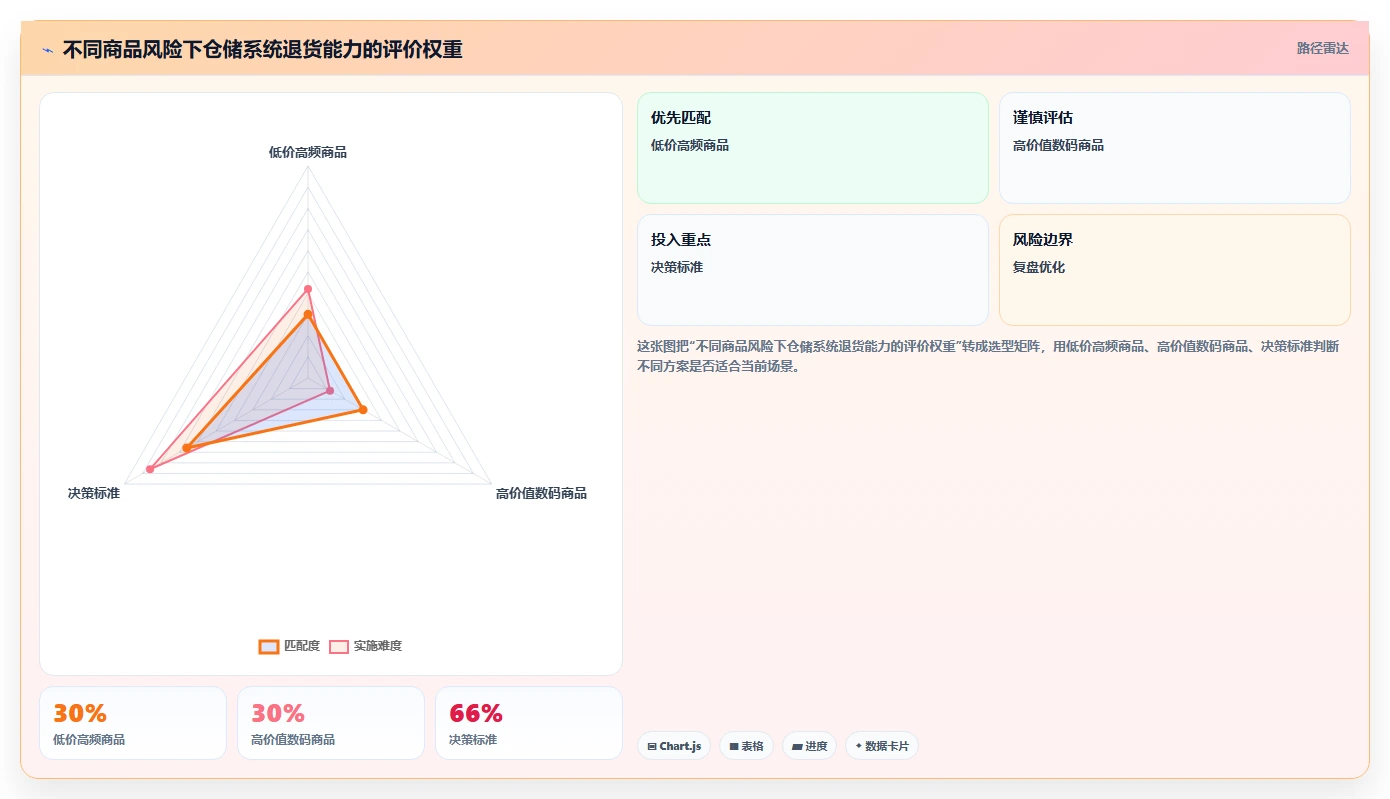Click the orange 匹配度 legend swatch
Screen dimensions: 1390x799
(269, 646)
